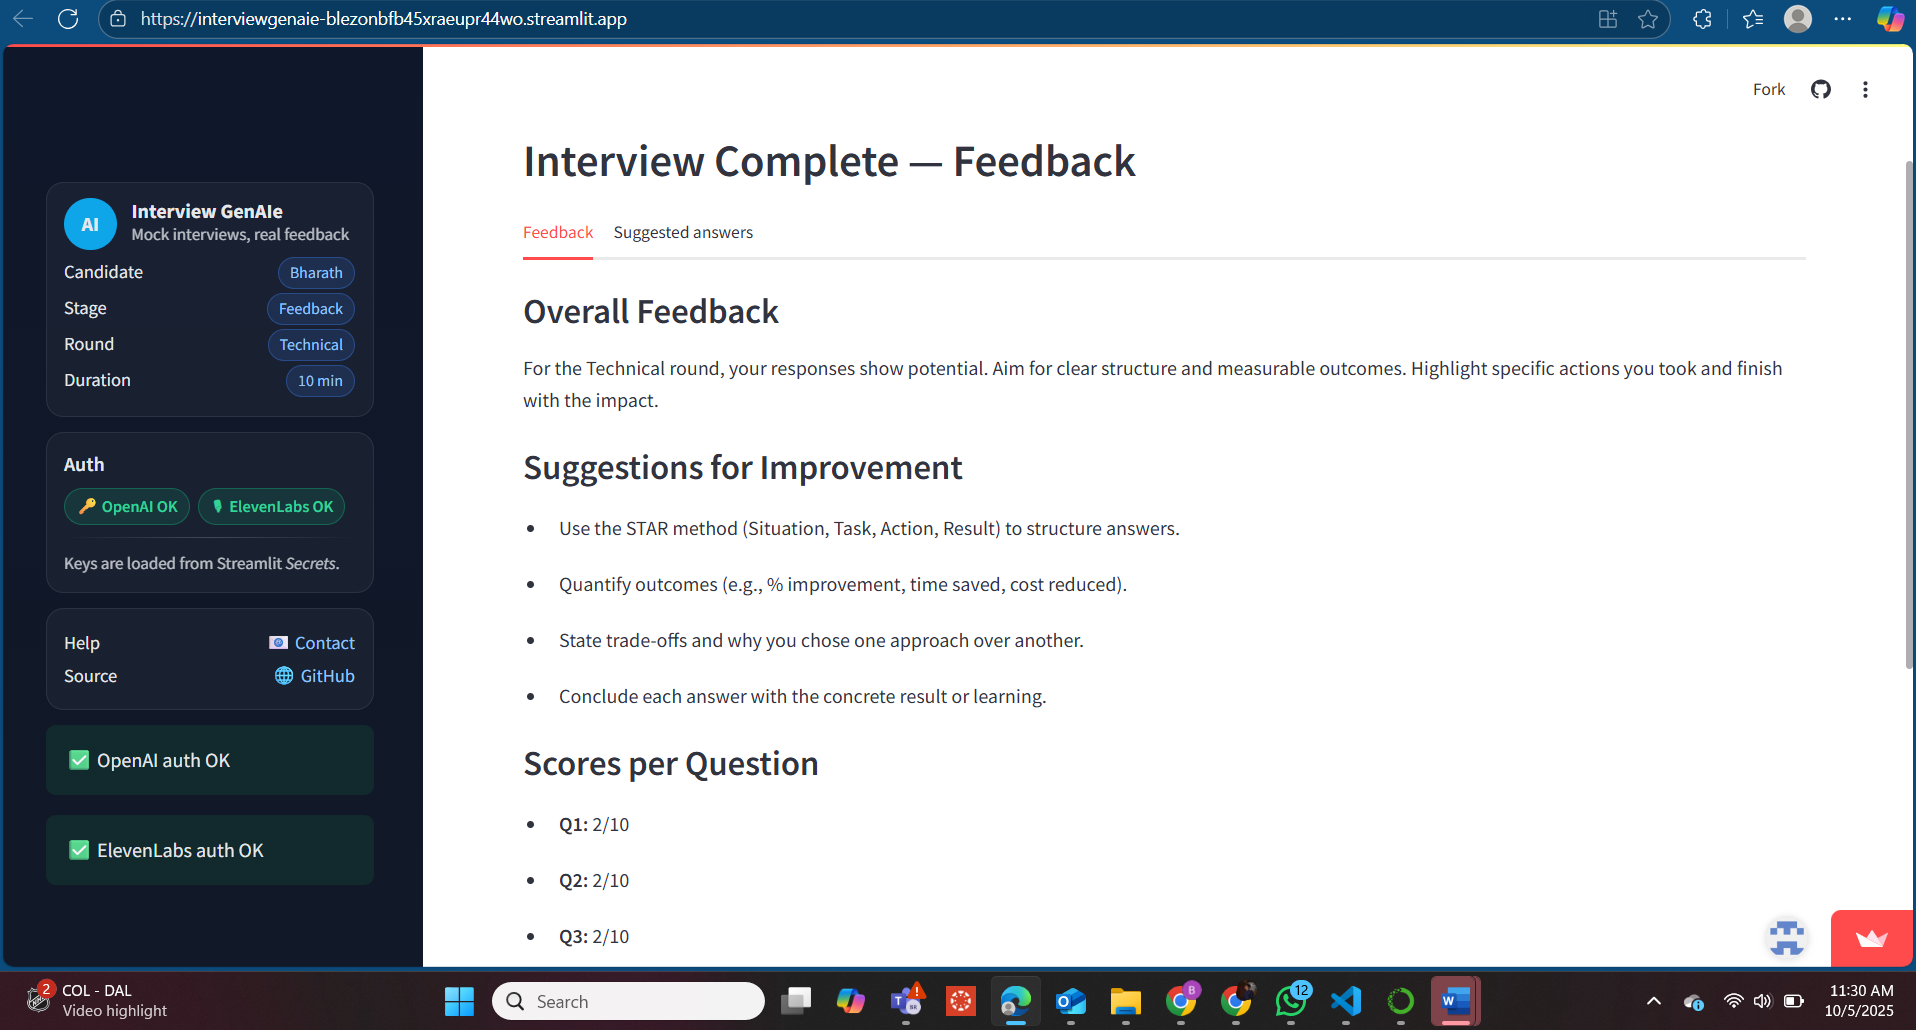
Task: Click the Fork button
Action: point(1768,89)
